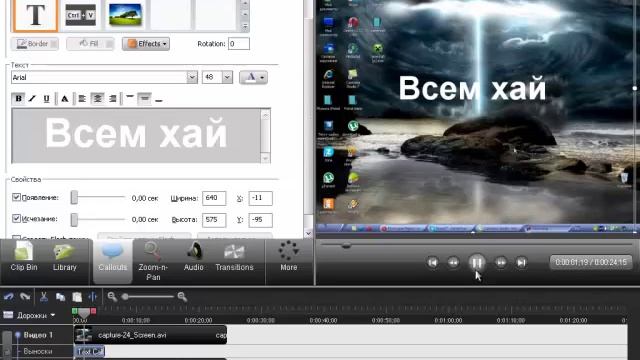Toggle the Появление (fade in) checkbox

click(x=16, y=198)
